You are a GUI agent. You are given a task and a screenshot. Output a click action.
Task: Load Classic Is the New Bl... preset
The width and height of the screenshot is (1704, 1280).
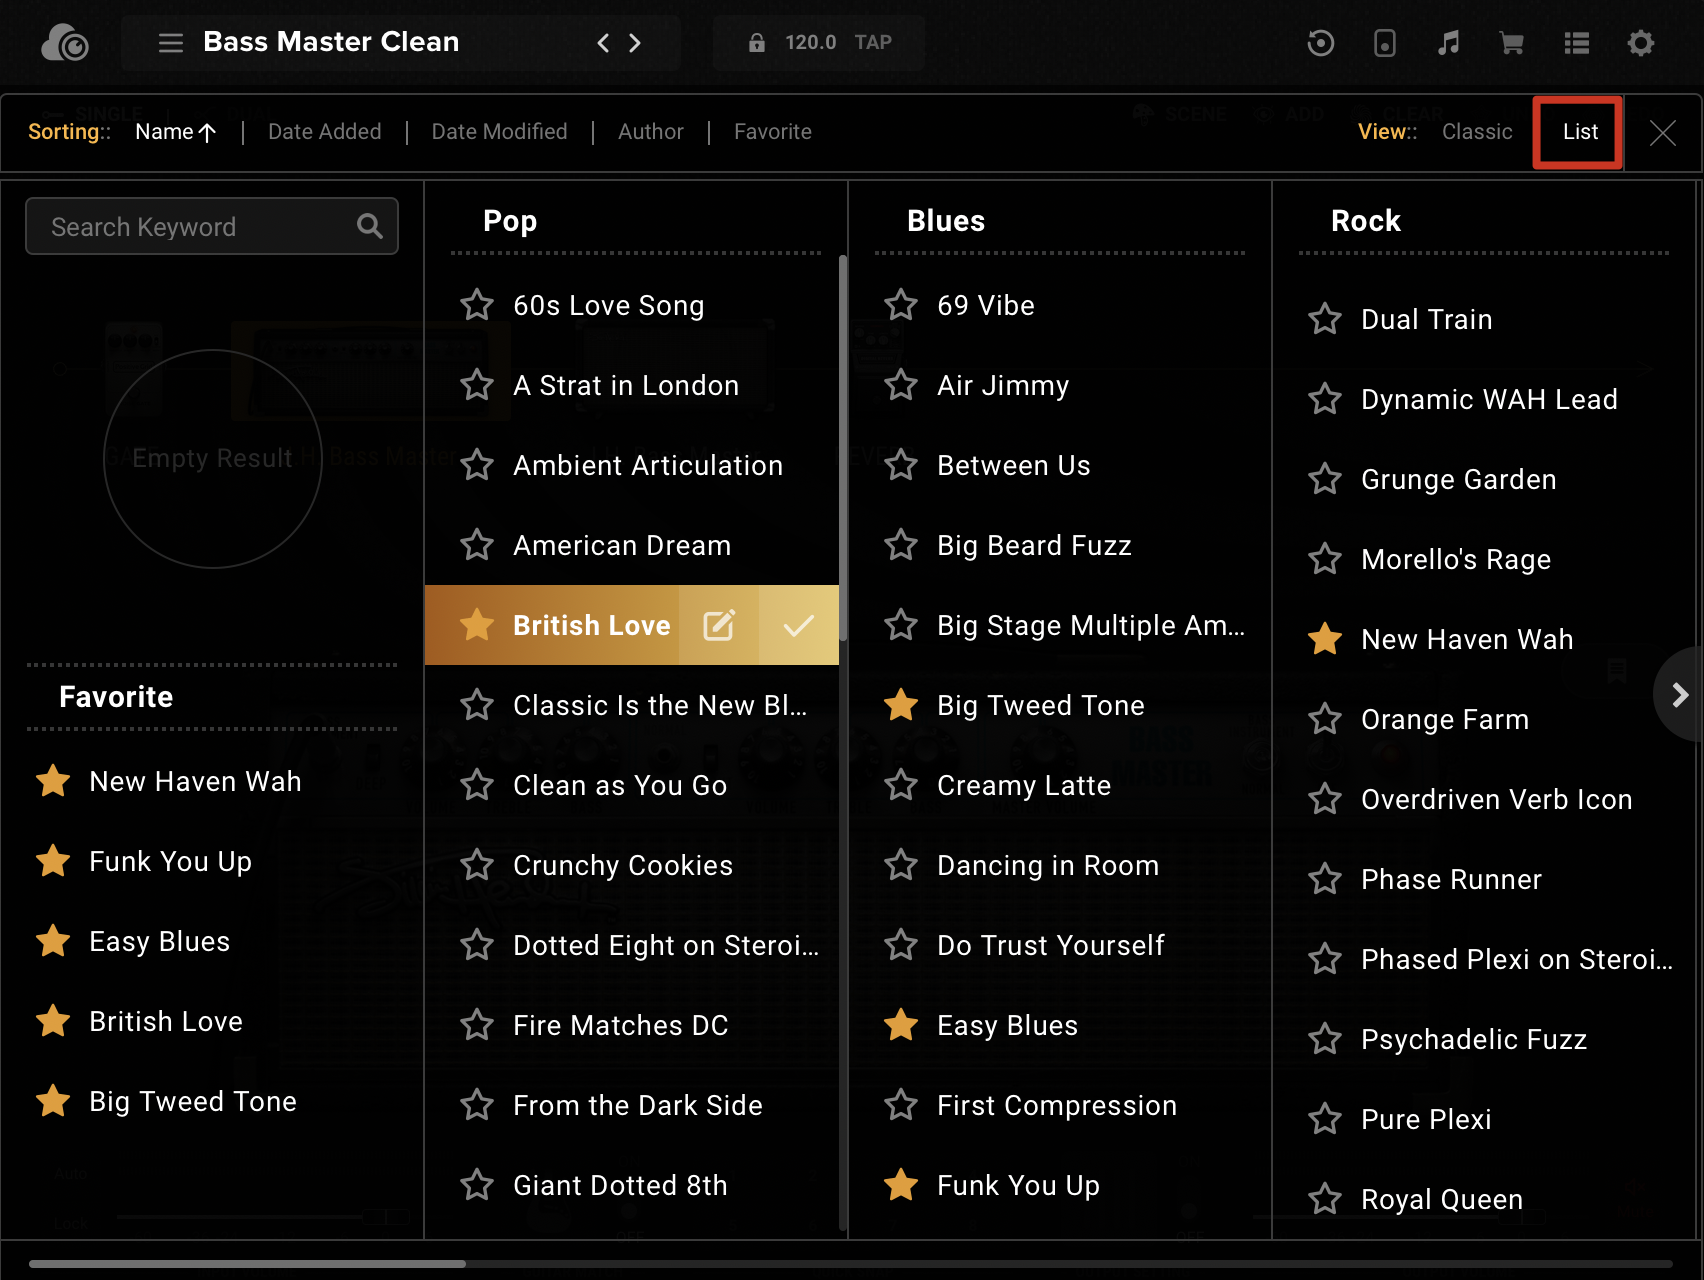point(660,705)
